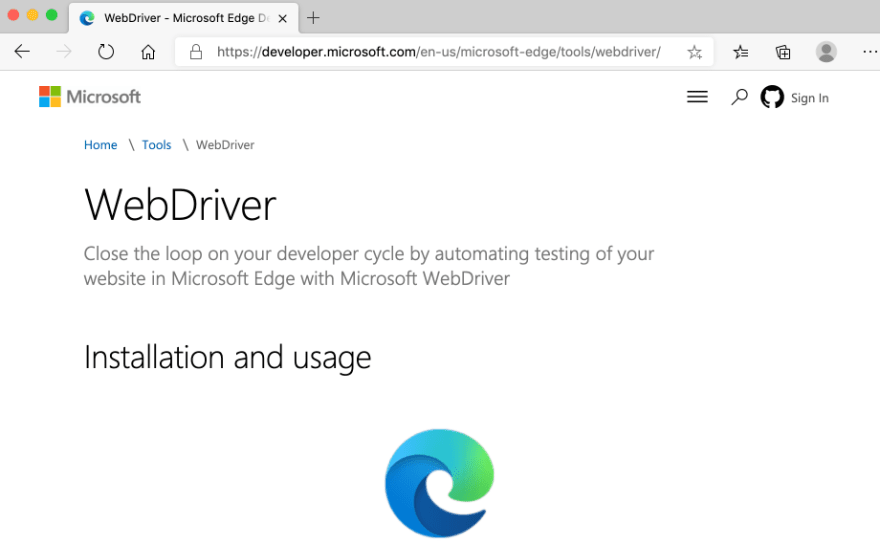Open site search with magnifier icon
This screenshot has width=880, height=545.
pyautogui.click(x=739, y=97)
